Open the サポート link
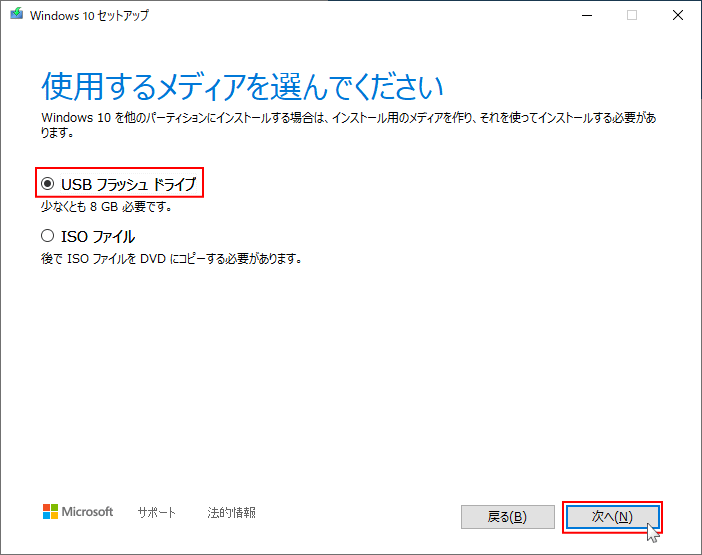Screen dimensions: 702x555 click(157, 512)
